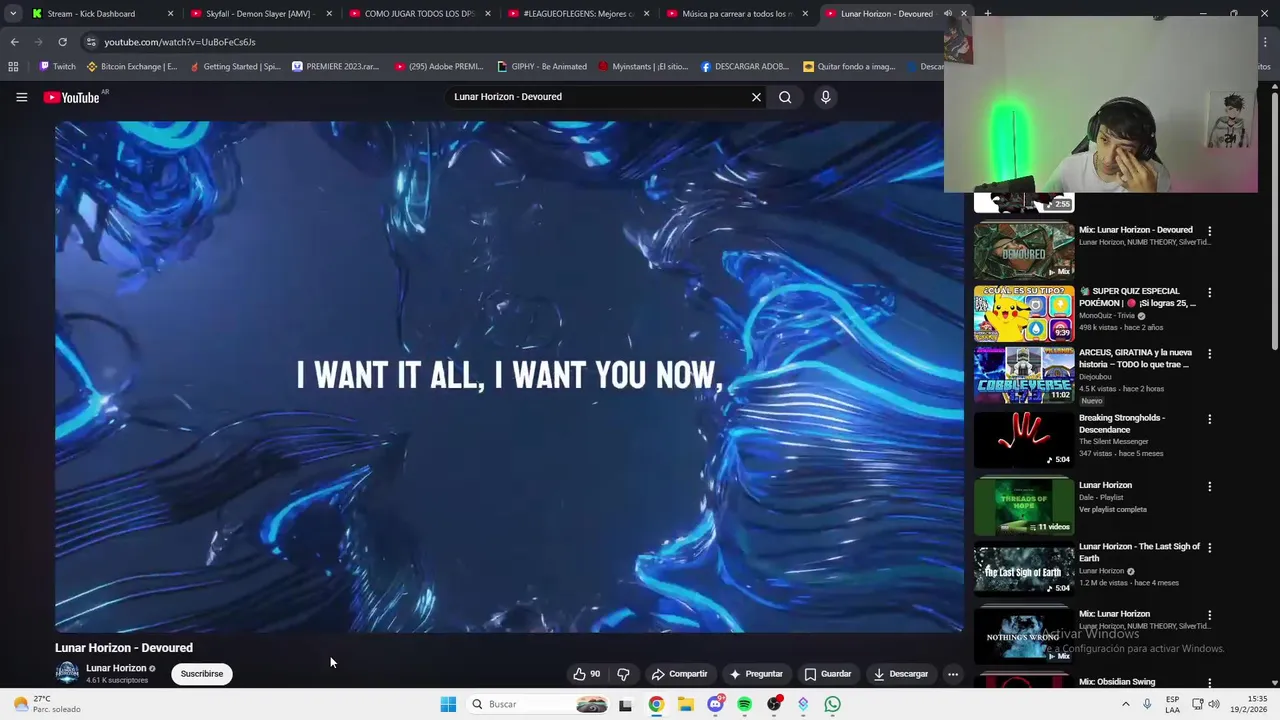Close the Stream - Kick Dashboard tab

pos(170,14)
